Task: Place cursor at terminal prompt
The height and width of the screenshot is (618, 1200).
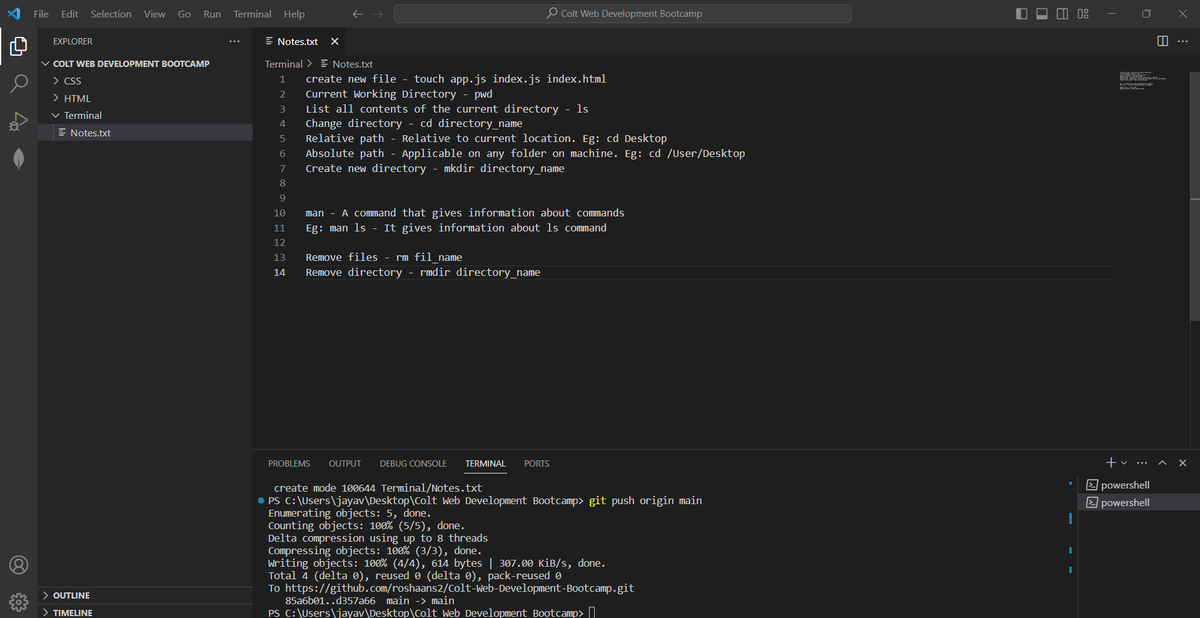Action: coord(592,613)
